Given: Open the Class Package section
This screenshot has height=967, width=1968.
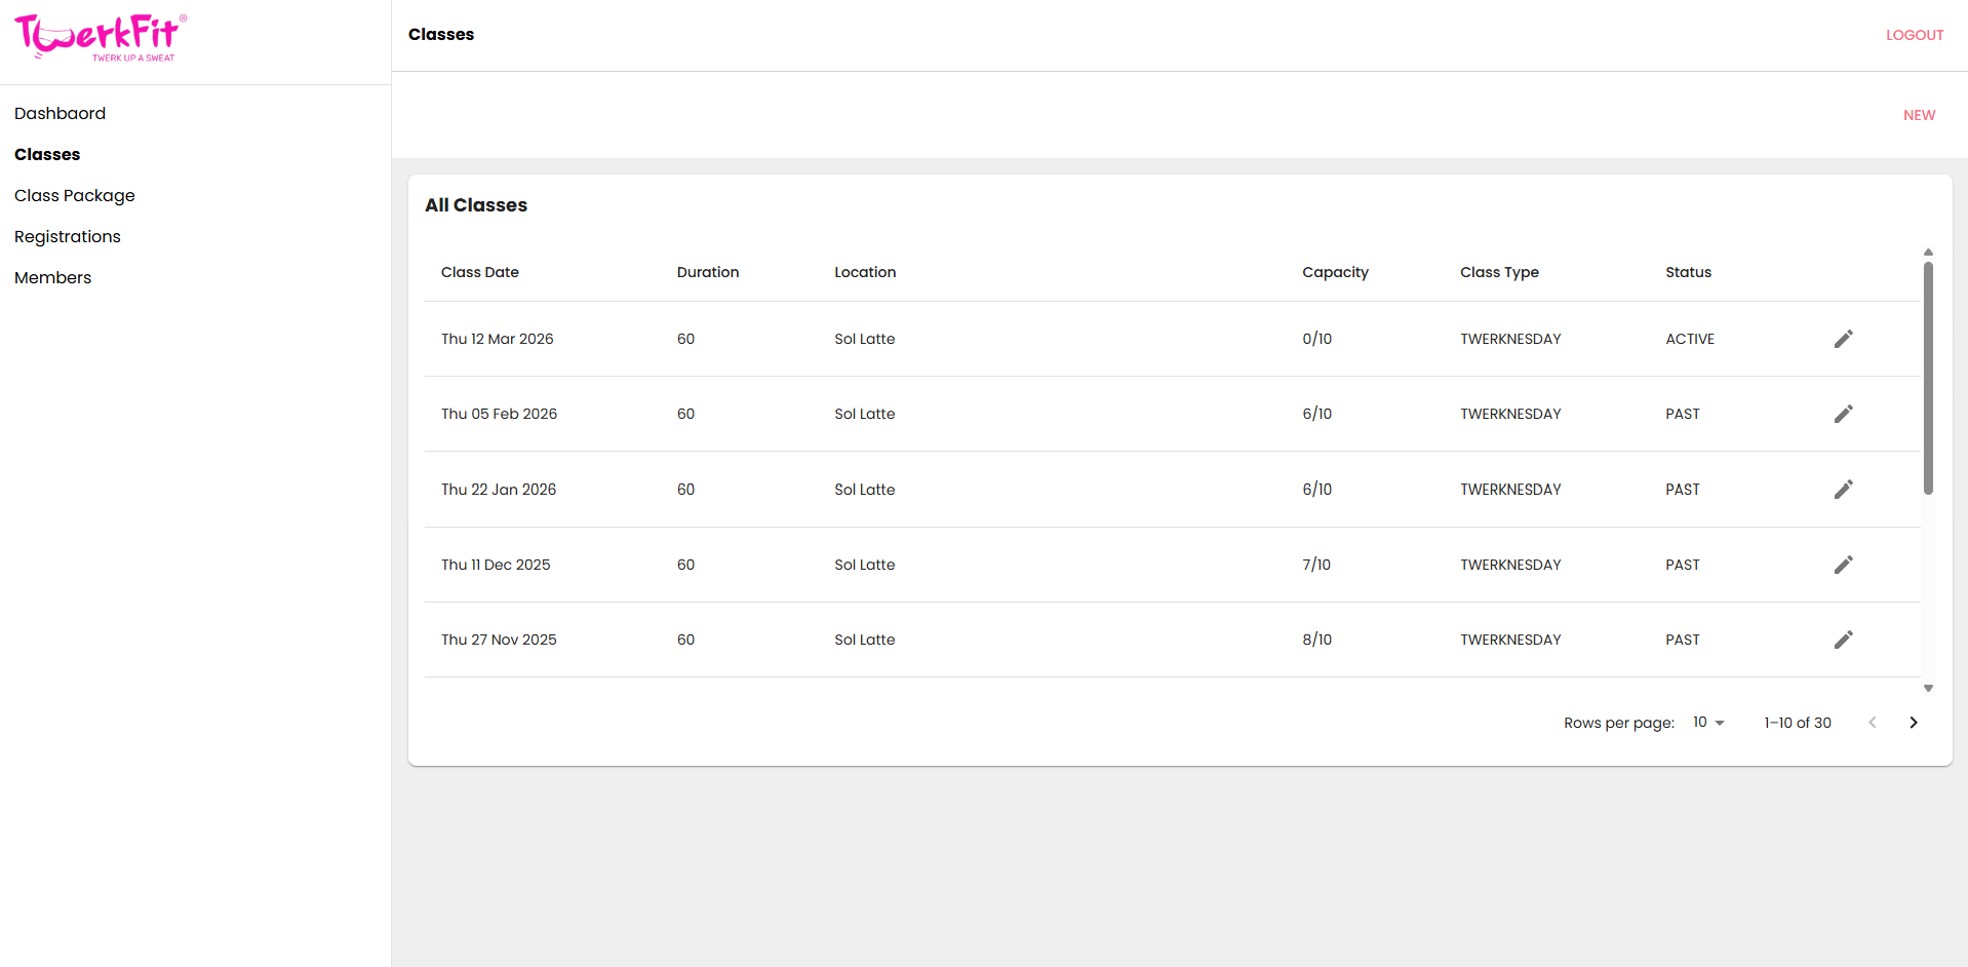Looking at the screenshot, I should [75, 195].
